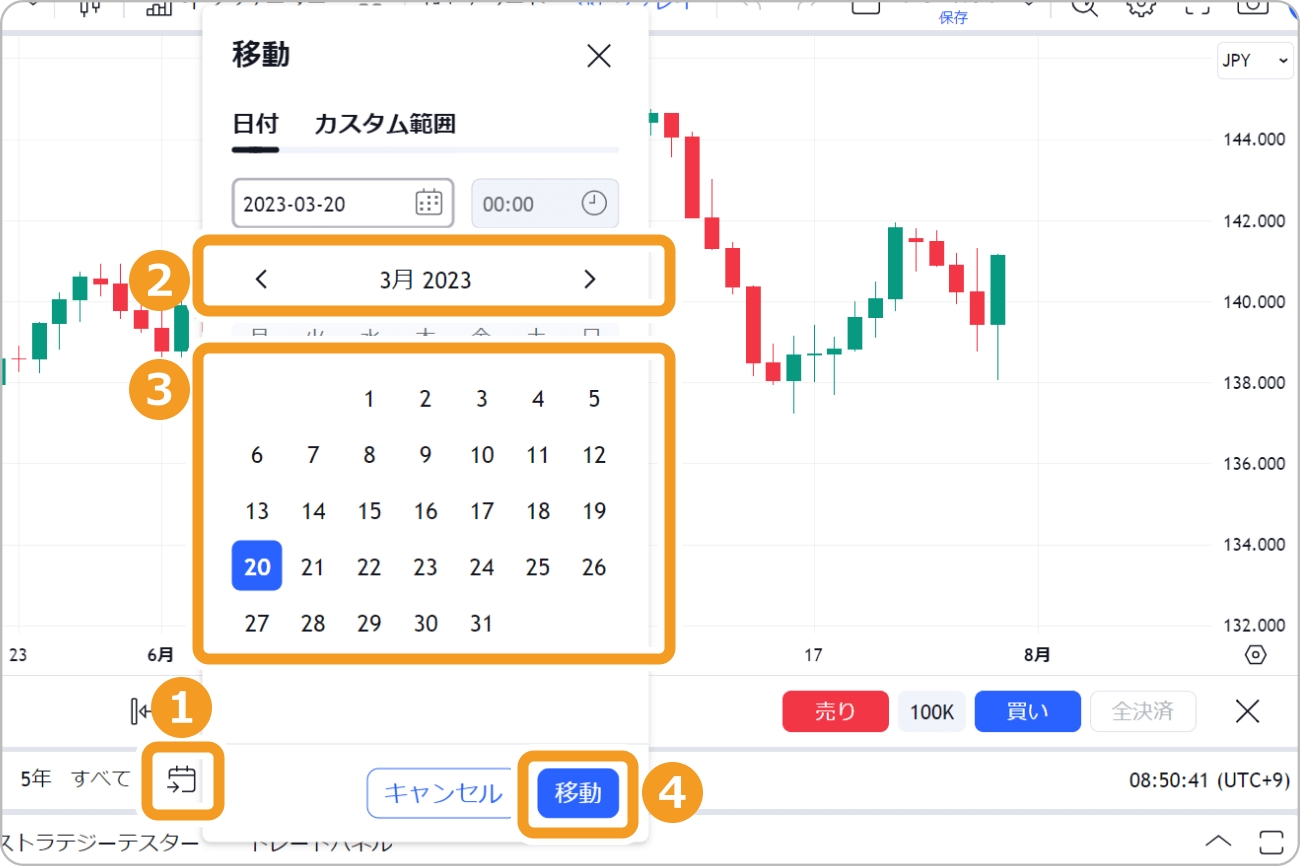The image size is (1300, 866).
Task: Select day 19 in the calendar
Action: [x=594, y=511]
